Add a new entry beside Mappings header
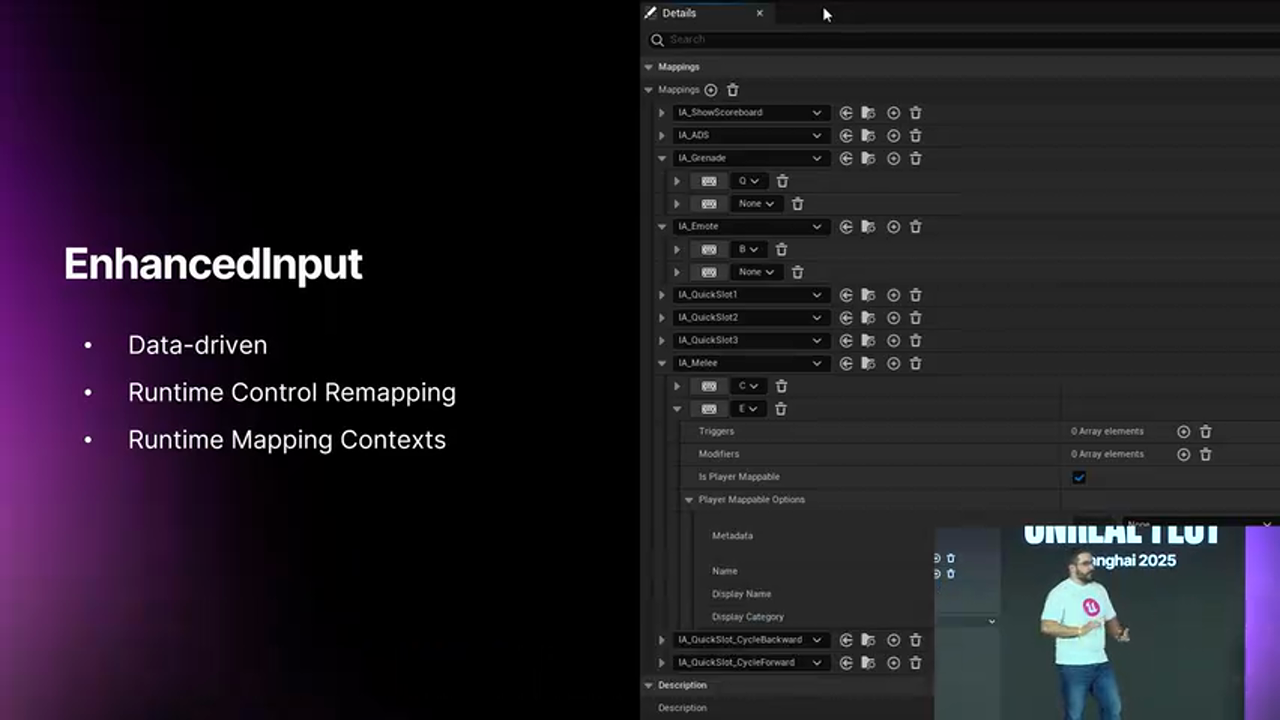The image size is (1280, 720). coord(711,90)
